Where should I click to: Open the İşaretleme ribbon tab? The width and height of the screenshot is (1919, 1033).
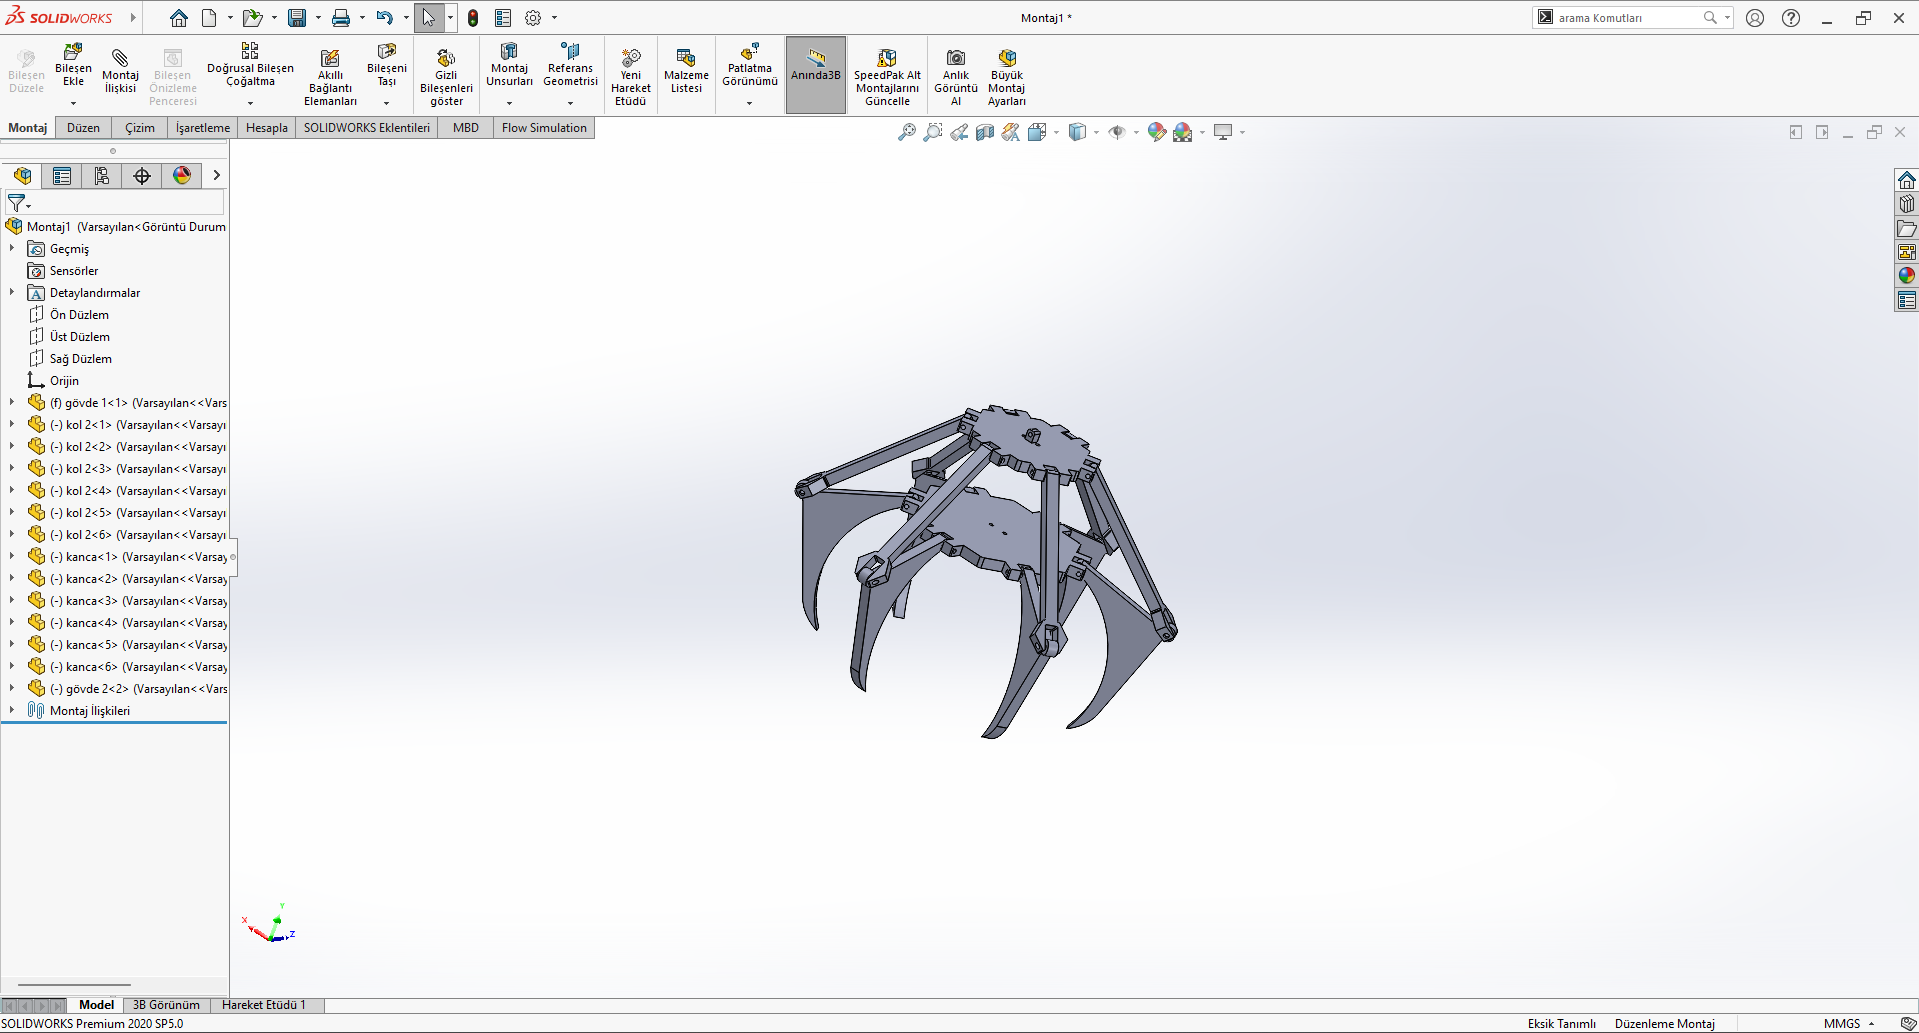pyautogui.click(x=203, y=128)
